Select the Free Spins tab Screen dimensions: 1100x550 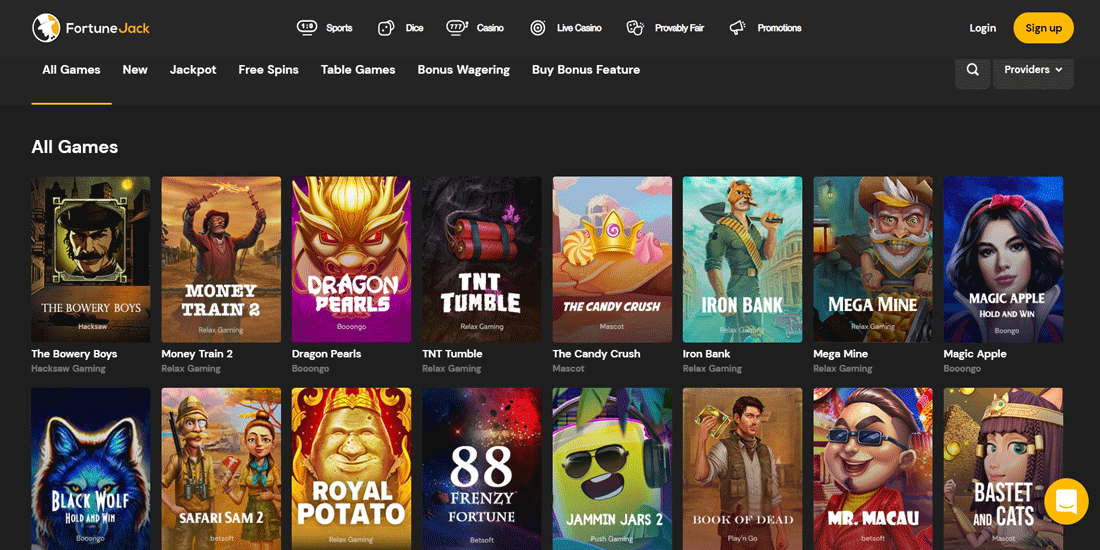pos(268,70)
